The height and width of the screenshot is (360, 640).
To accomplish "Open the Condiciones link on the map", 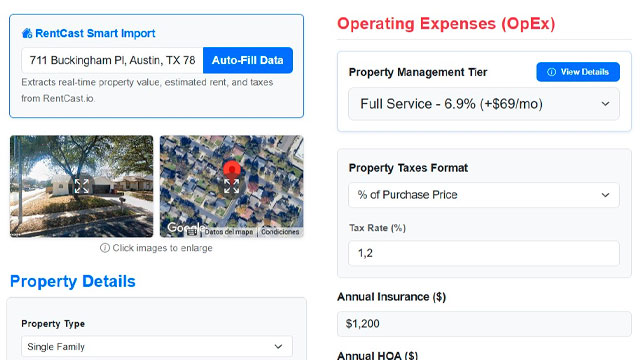I will tap(280, 232).
